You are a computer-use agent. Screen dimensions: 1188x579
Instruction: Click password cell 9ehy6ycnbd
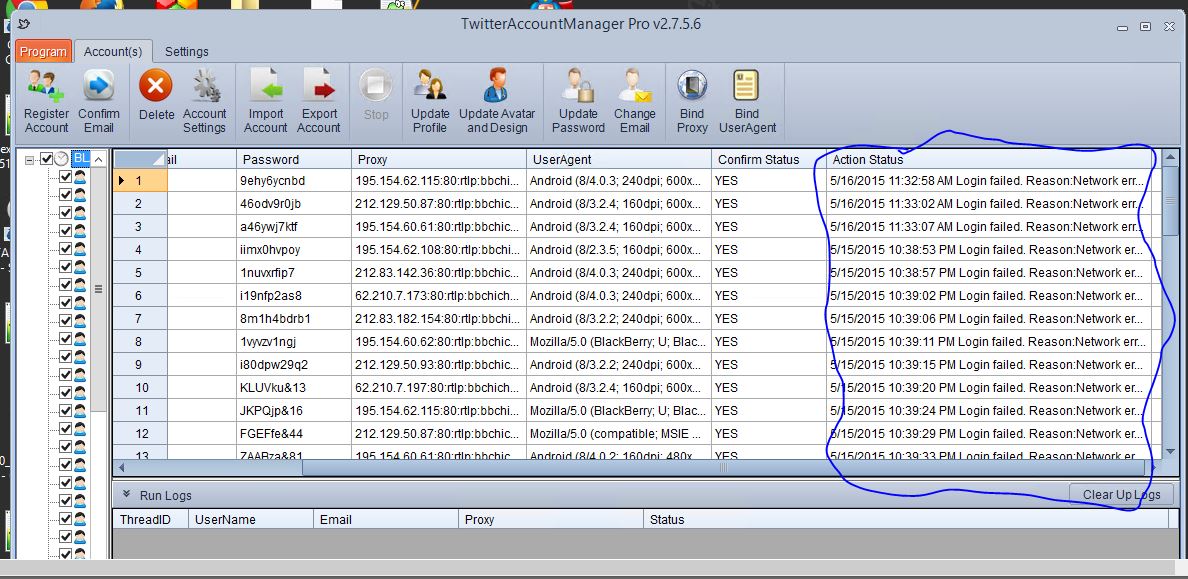pos(294,180)
